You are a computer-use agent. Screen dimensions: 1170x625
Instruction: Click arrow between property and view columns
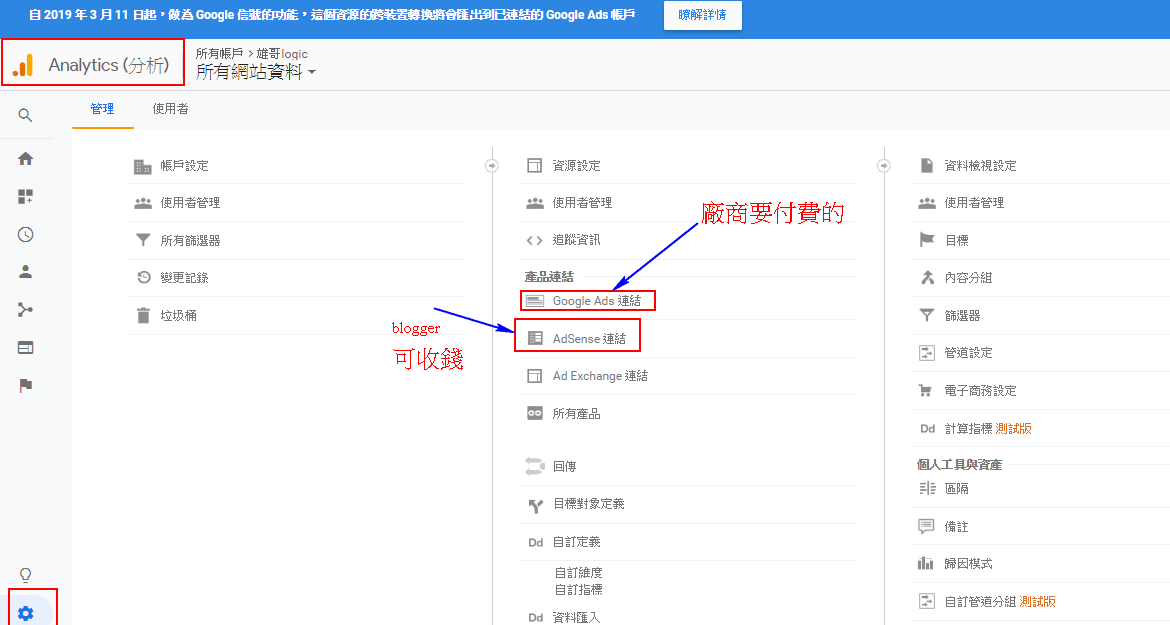(883, 166)
